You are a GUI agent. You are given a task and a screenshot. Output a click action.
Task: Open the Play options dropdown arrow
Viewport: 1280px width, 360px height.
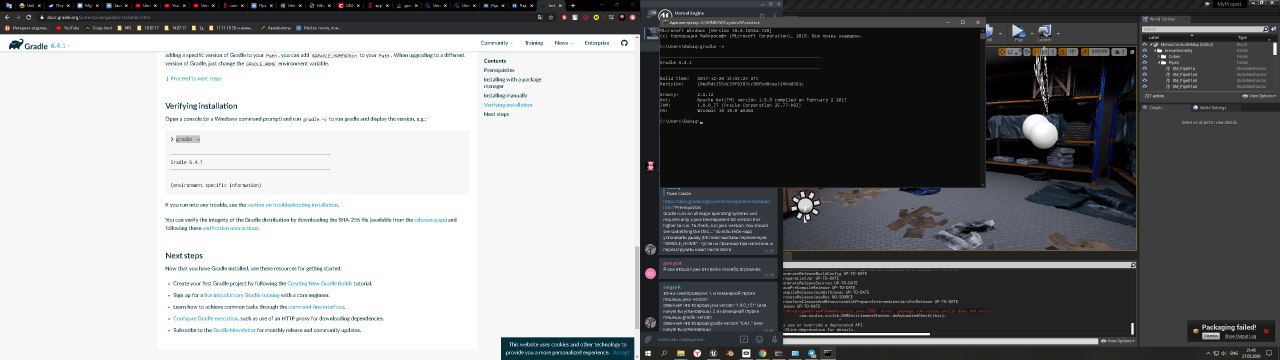[x=1032, y=34]
